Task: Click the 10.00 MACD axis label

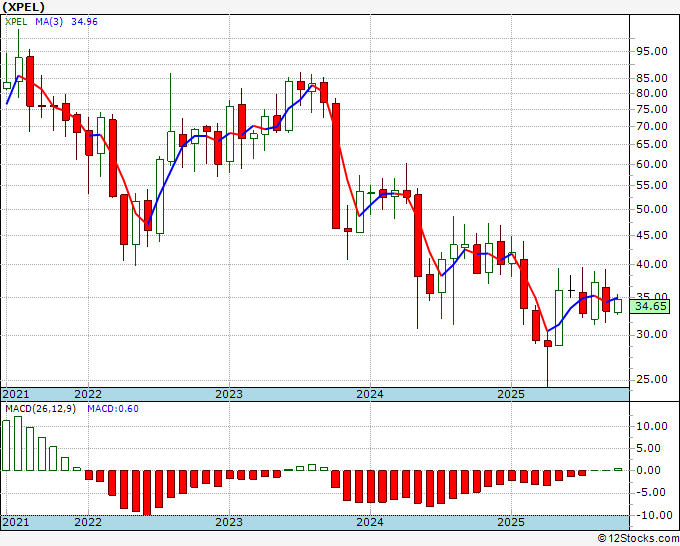Action: [652, 426]
